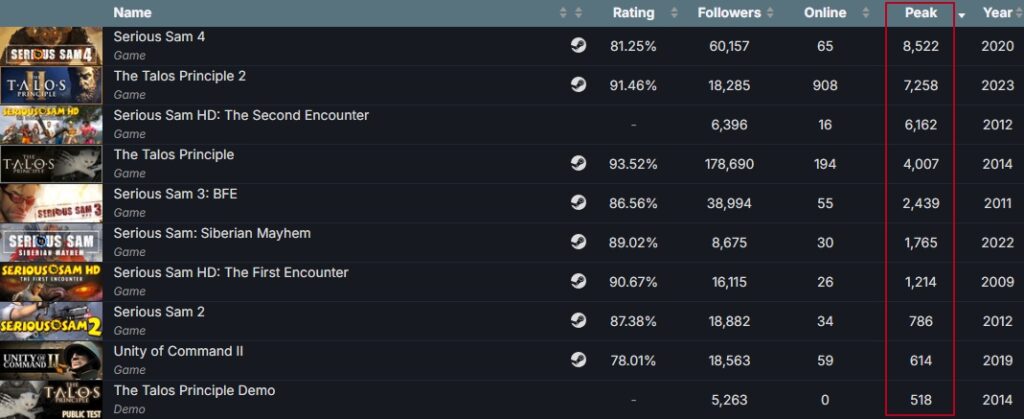The width and height of the screenshot is (1024, 419).
Task: Click the Unity of Command II thumbnail
Action: click(51, 360)
